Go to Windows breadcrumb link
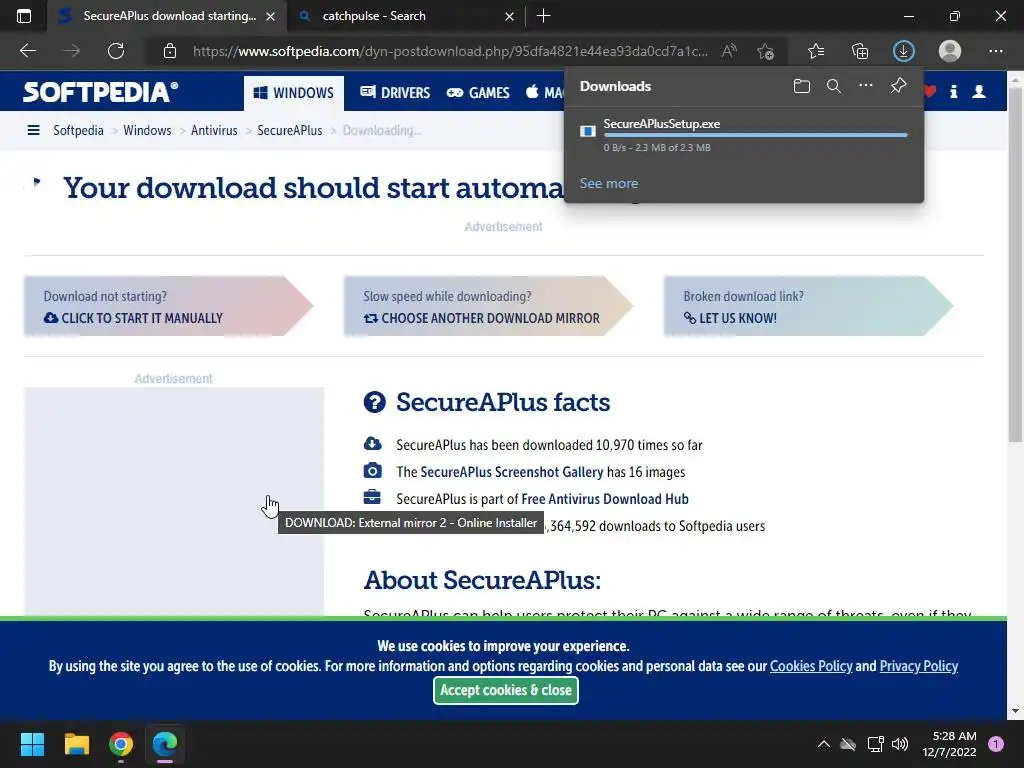The image size is (1024, 768). coord(147,130)
